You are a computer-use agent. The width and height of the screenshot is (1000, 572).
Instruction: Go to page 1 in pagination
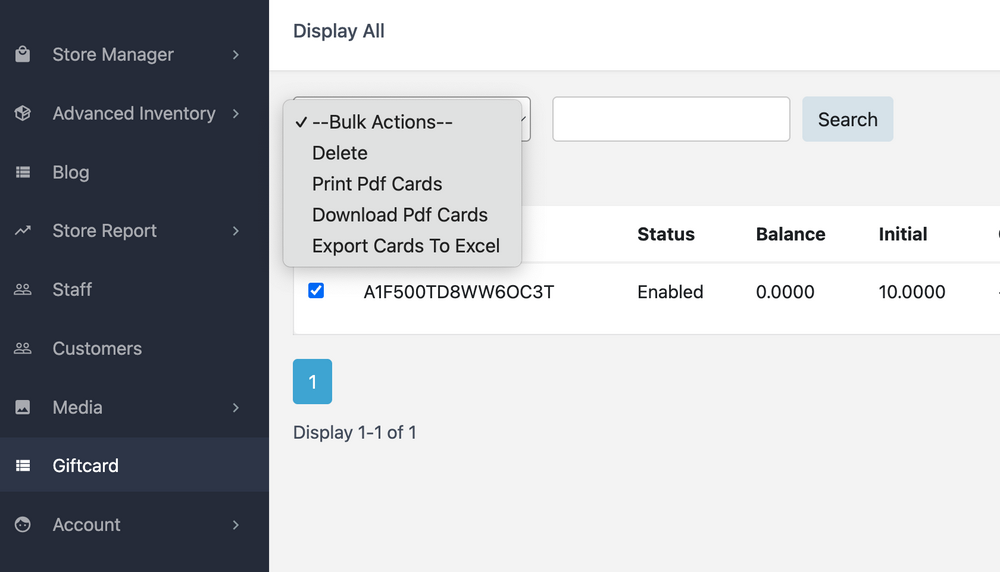[312, 382]
